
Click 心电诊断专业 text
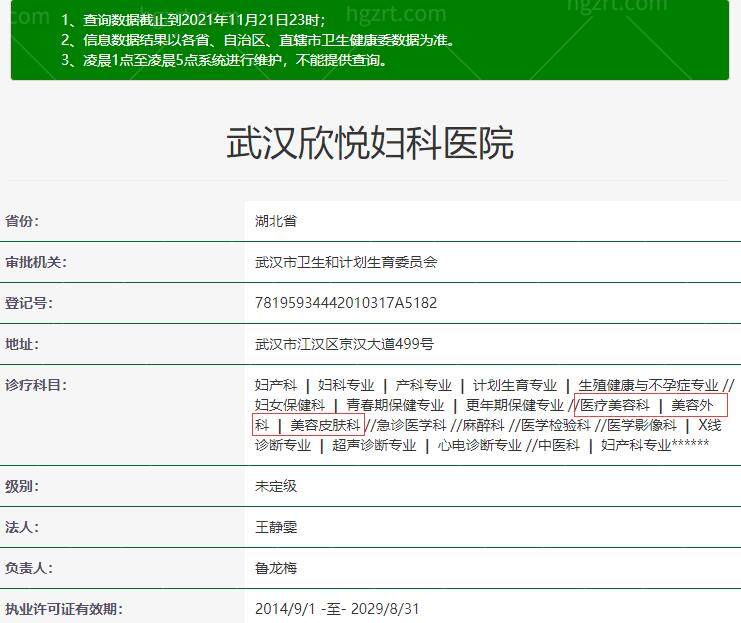pos(480,445)
